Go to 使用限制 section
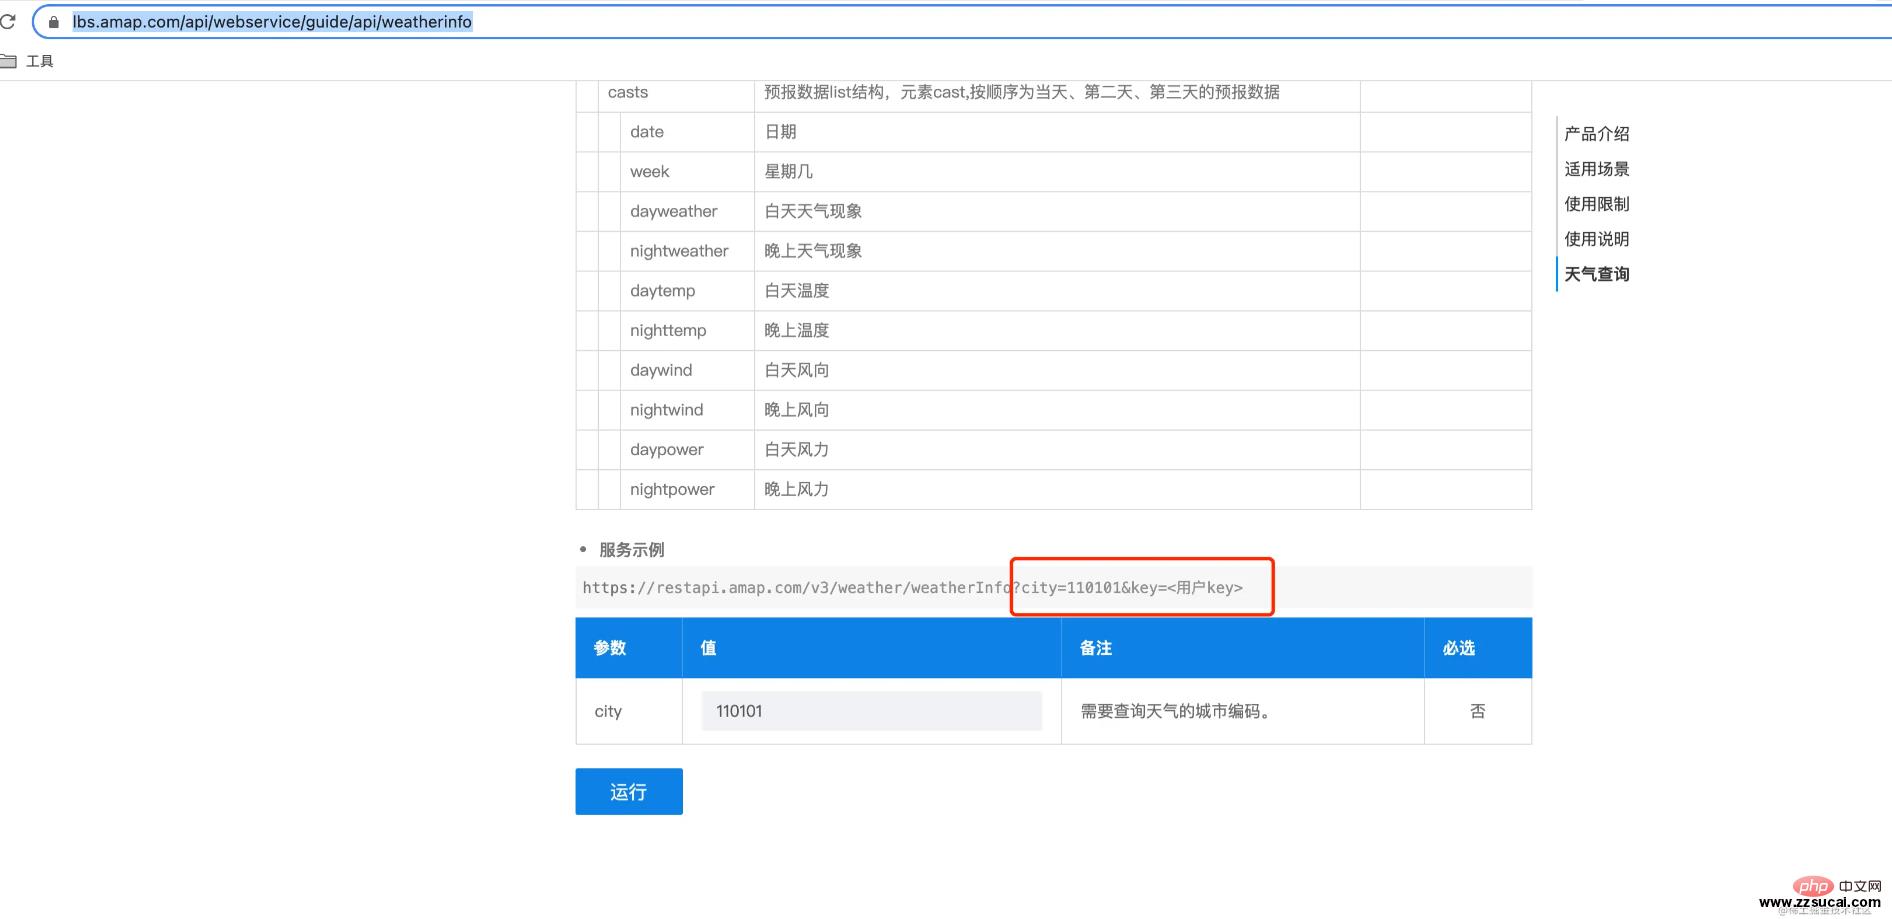Viewport: 1892px width, 919px height. pyautogui.click(x=1597, y=204)
